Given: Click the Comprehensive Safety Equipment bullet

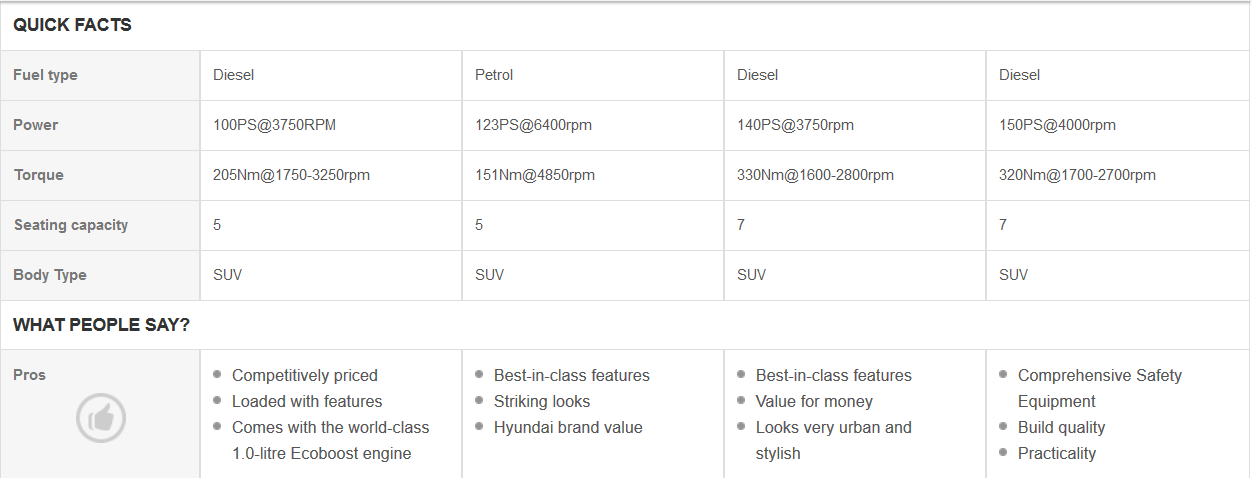Looking at the screenshot, I should [1100, 389].
